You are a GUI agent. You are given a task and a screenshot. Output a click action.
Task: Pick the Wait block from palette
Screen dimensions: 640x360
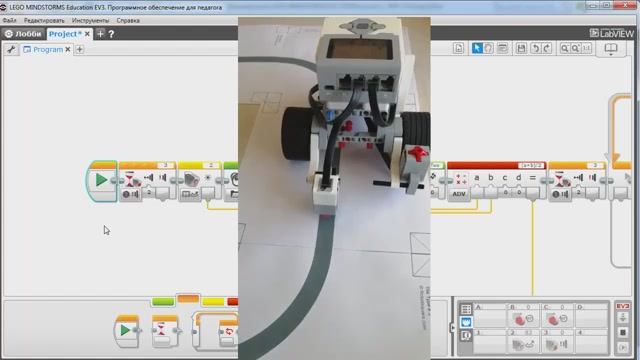coord(164,331)
